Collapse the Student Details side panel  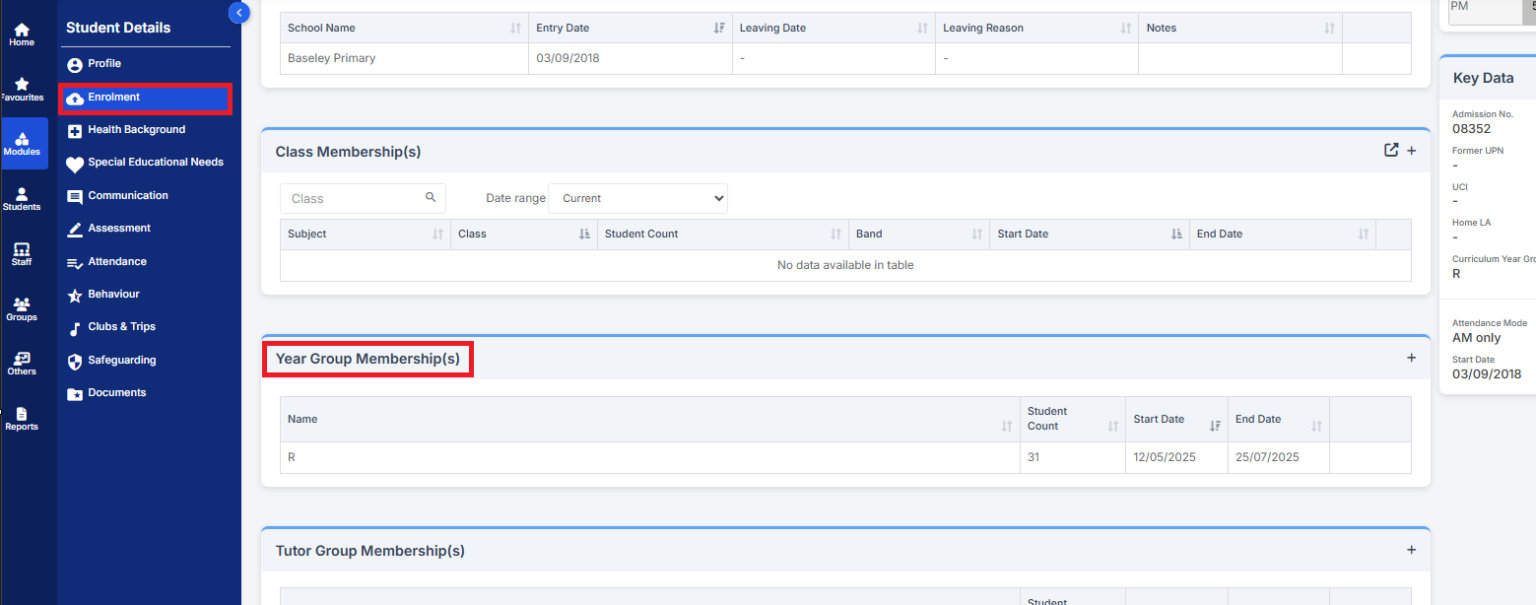coord(239,12)
